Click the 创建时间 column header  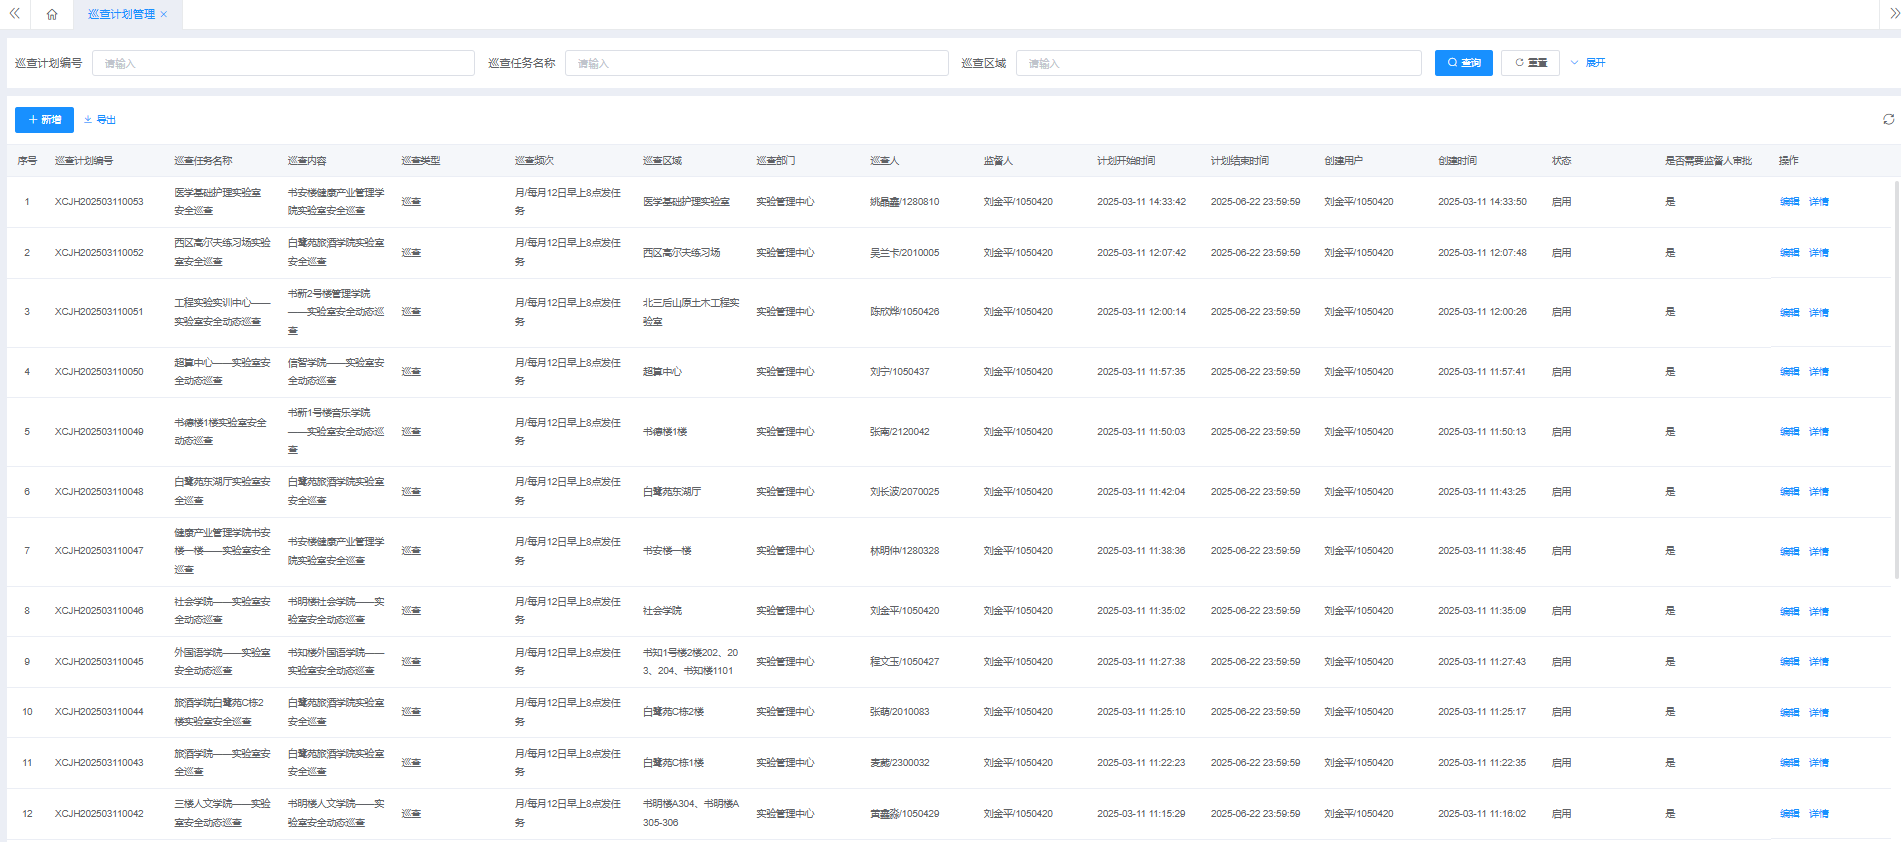(x=1457, y=161)
